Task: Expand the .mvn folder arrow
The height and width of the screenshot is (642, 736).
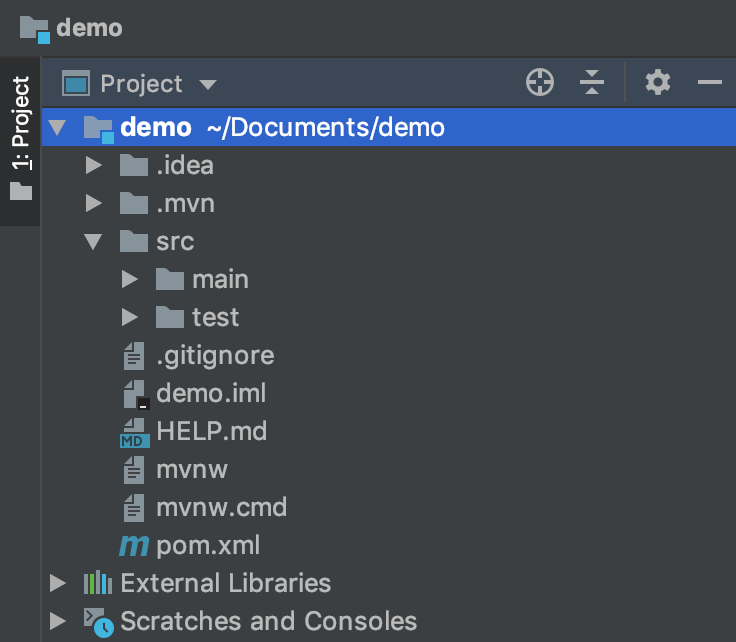Action: 94,204
